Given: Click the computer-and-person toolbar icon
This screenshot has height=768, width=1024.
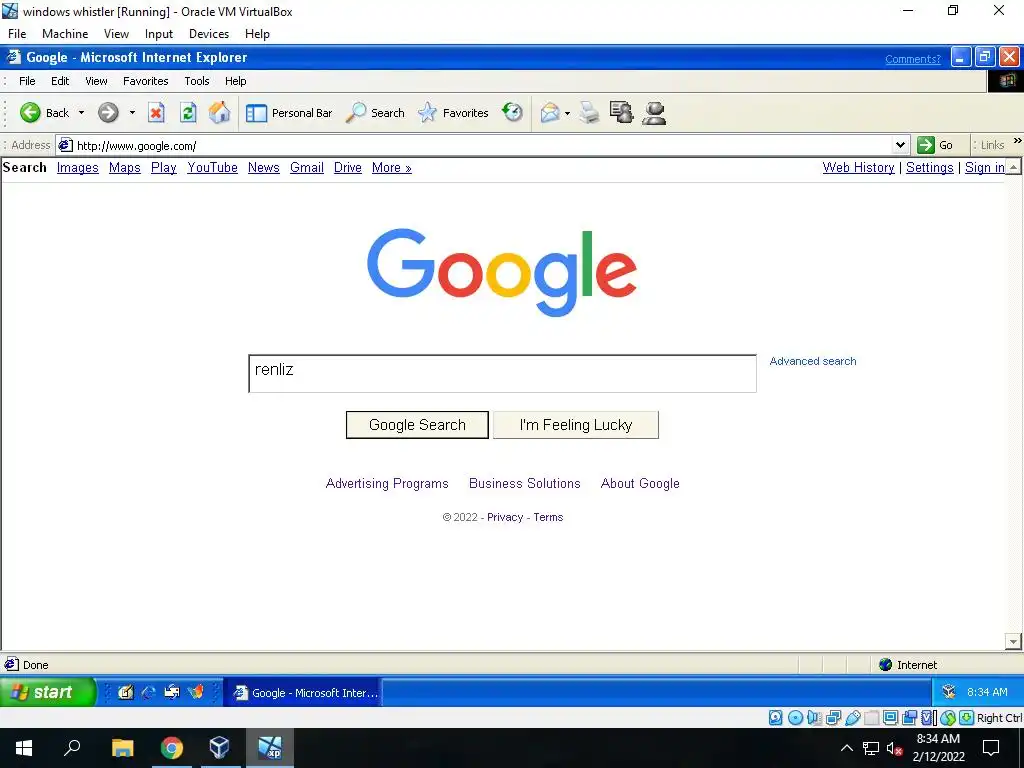Looking at the screenshot, I should pyautogui.click(x=621, y=113).
